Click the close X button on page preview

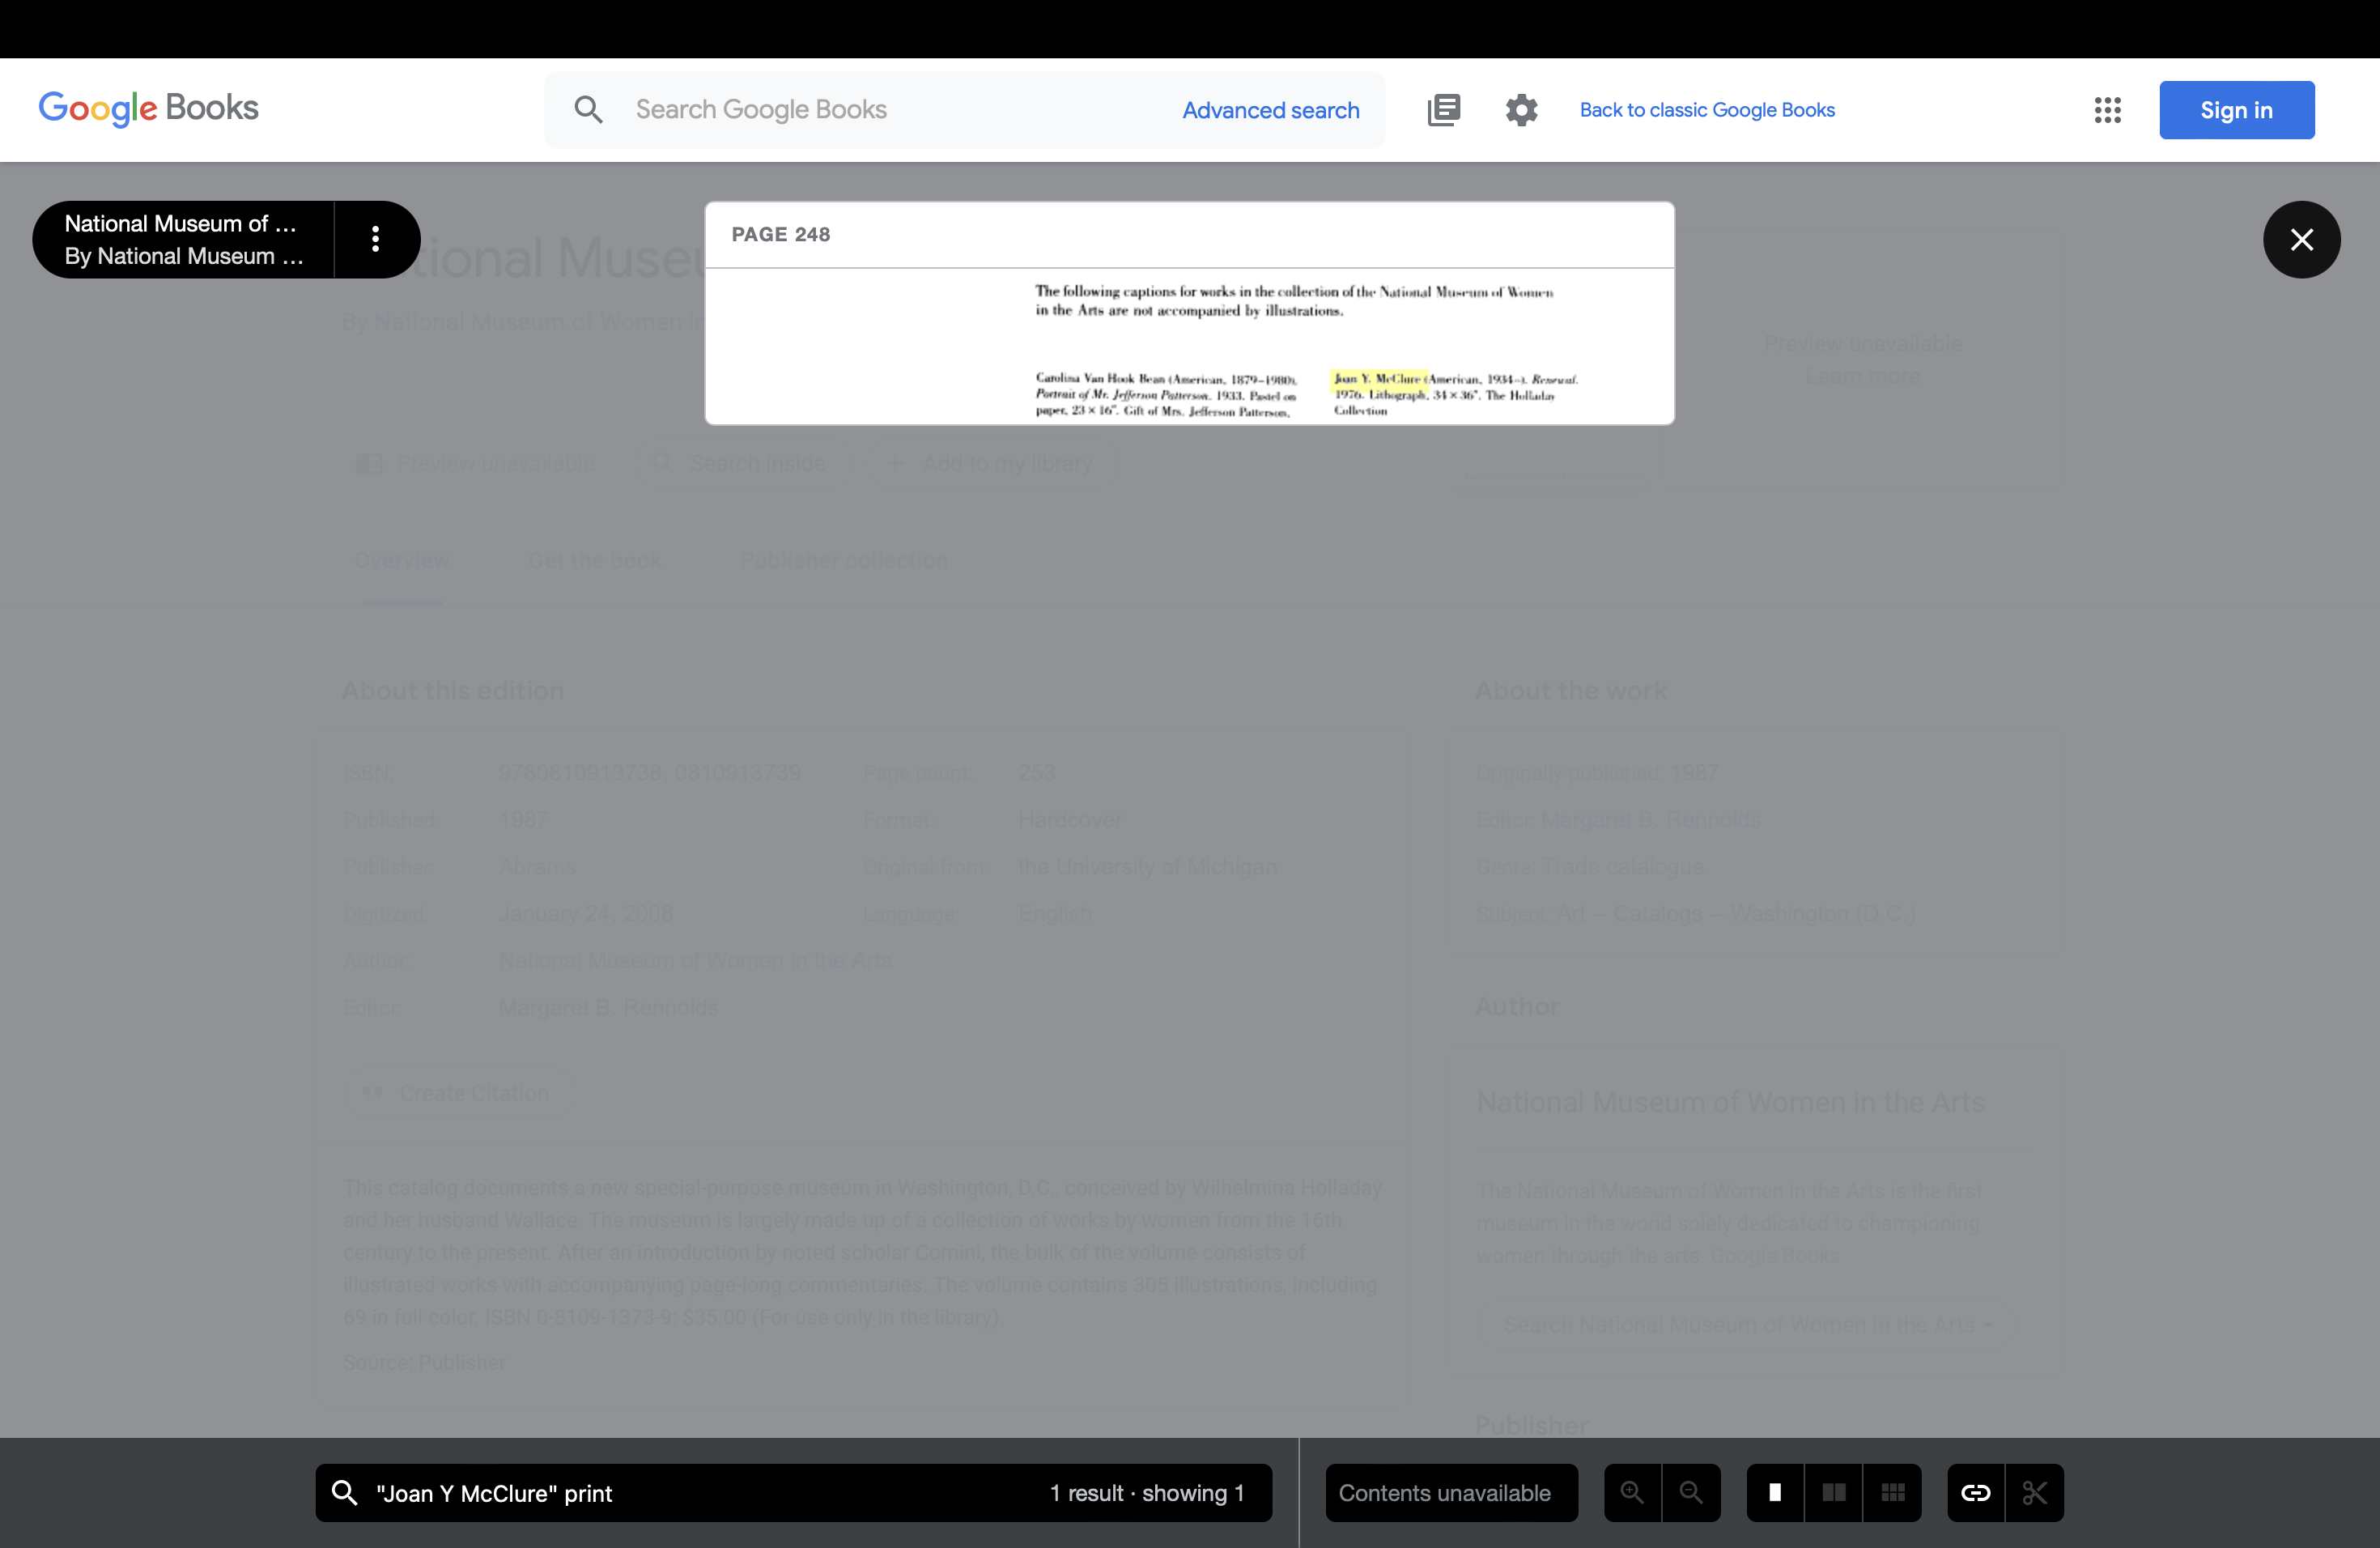pos(2302,238)
